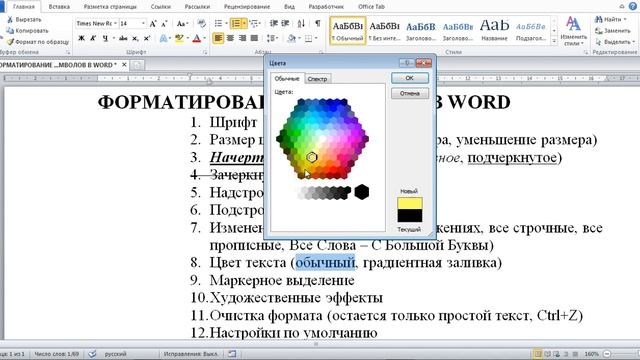Toggle strikethrough (abc) formatting
Viewport: 640px width, 360px height.
tap(123, 38)
